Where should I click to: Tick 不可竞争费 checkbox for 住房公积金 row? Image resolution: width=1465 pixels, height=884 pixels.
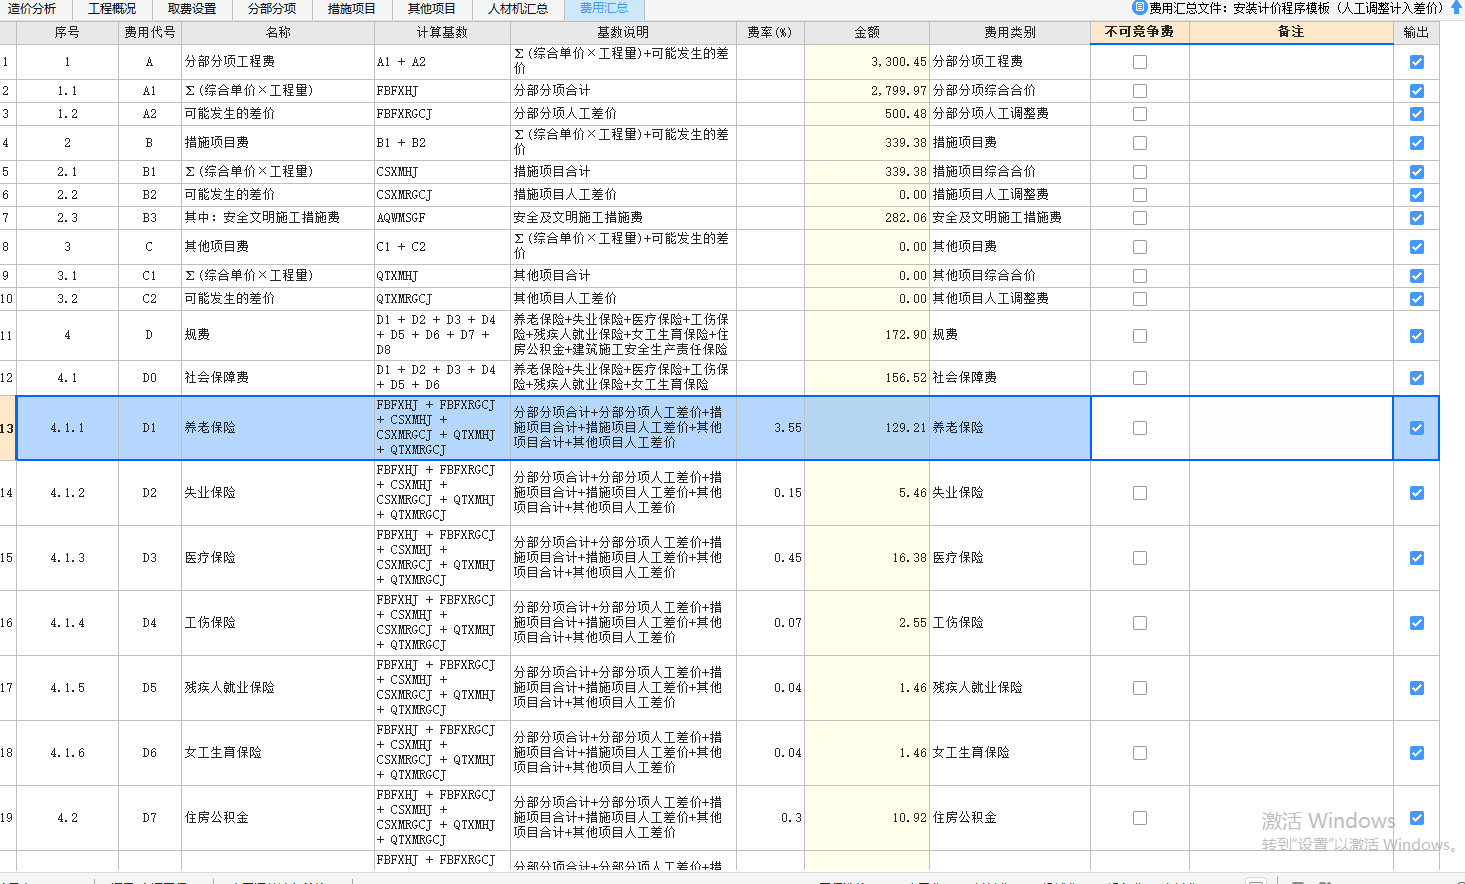click(x=1140, y=818)
